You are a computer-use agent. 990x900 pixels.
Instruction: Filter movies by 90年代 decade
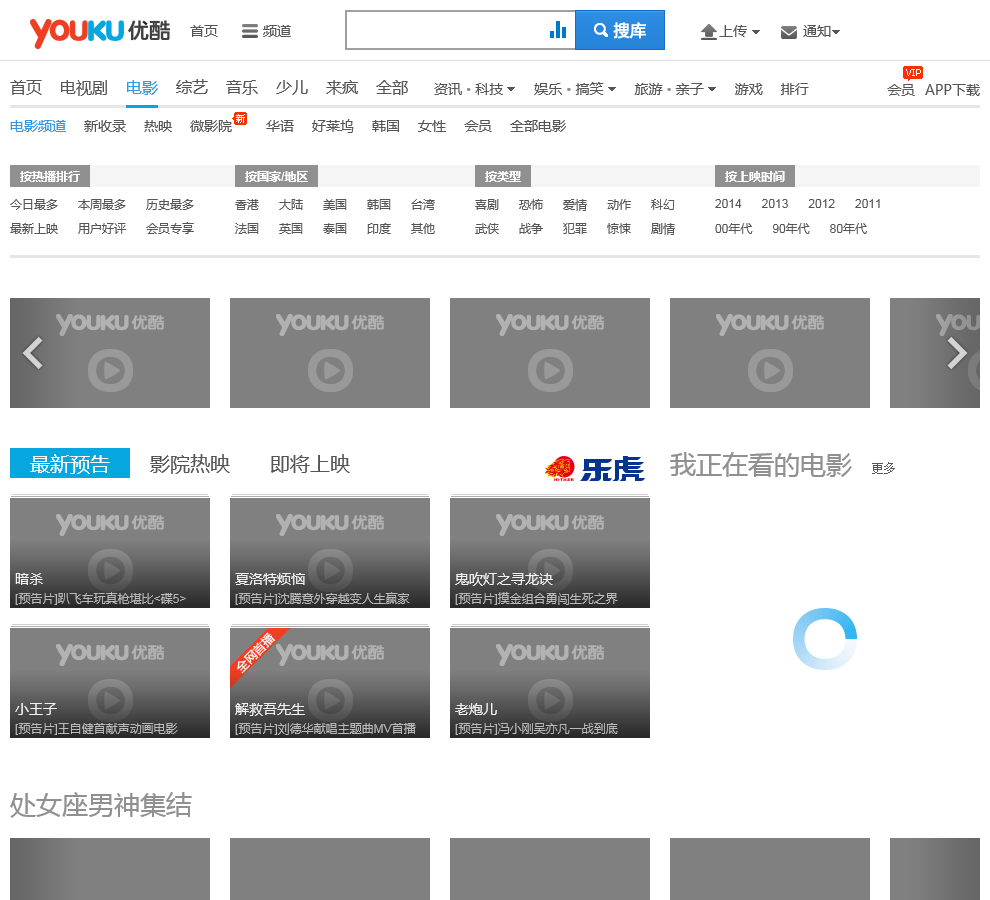pos(790,229)
